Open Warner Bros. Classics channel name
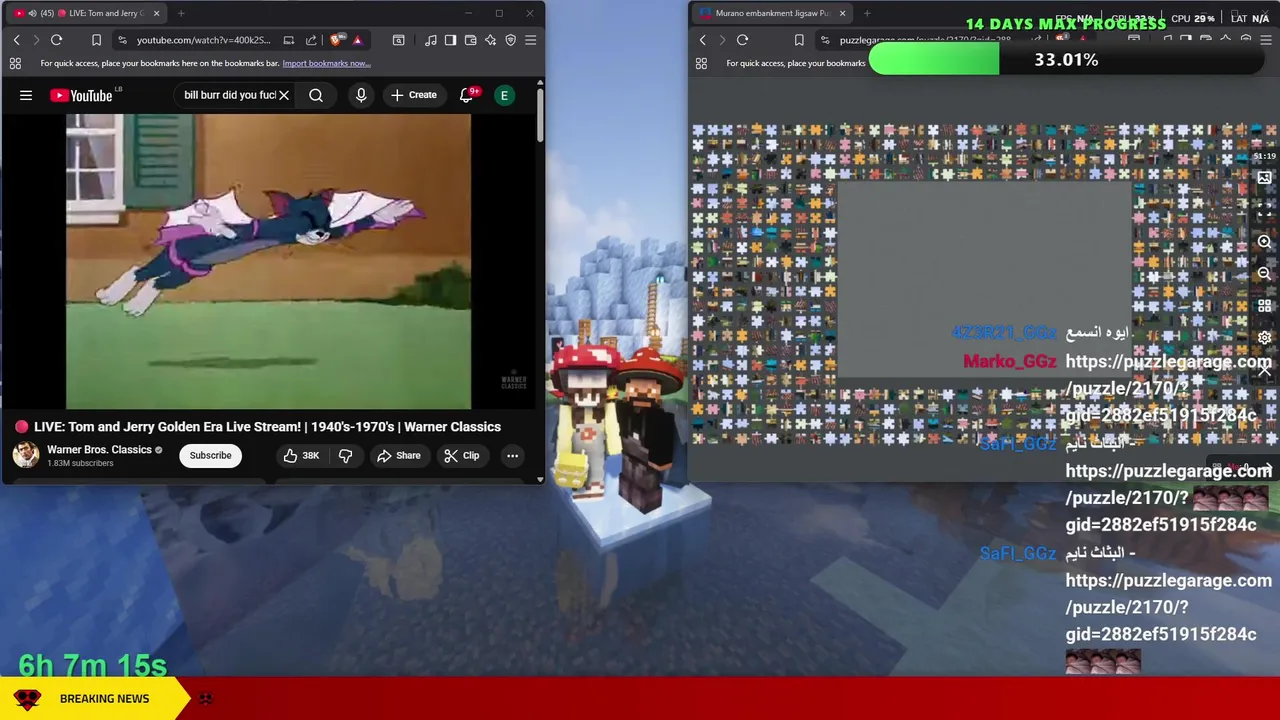Image resolution: width=1280 pixels, height=720 pixels. click(99, 450)
